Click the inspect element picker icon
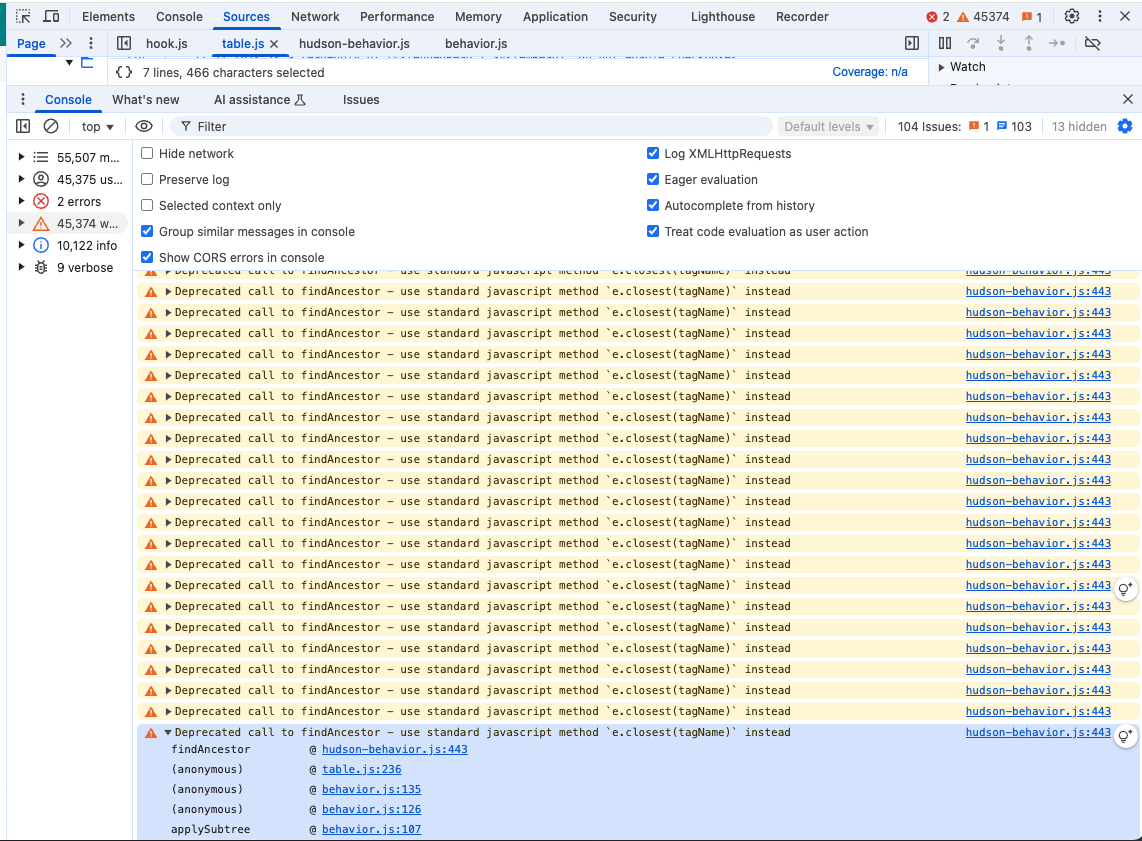 tap(23, 17)
